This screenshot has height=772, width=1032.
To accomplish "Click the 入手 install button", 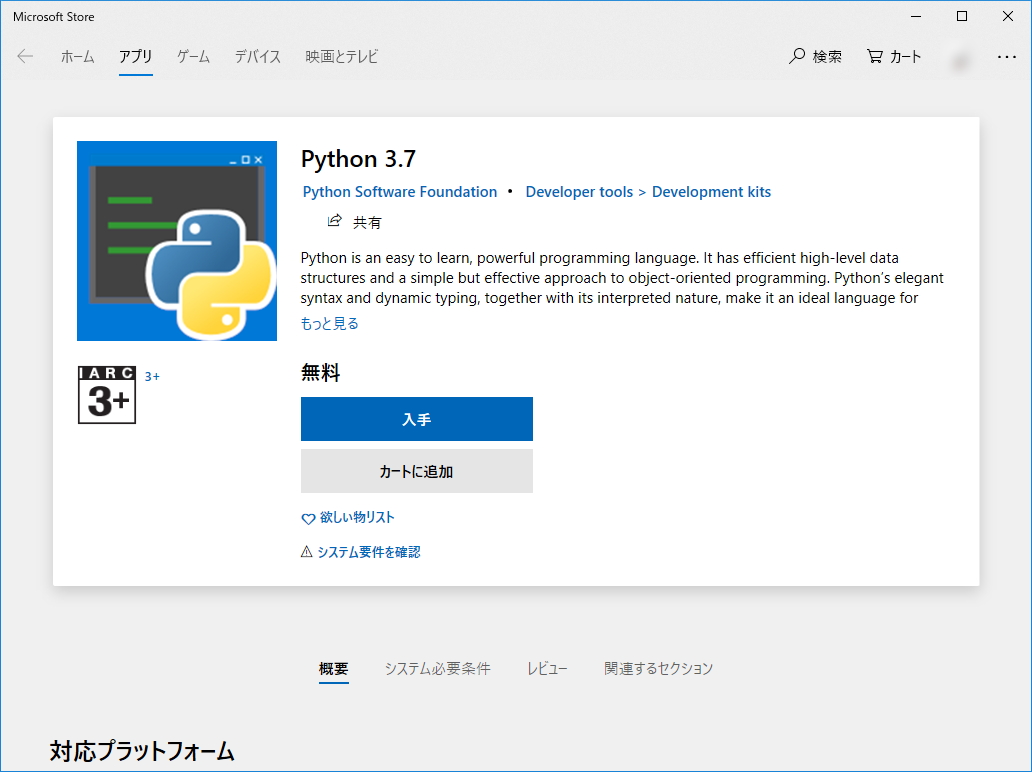I will [416, 419].
